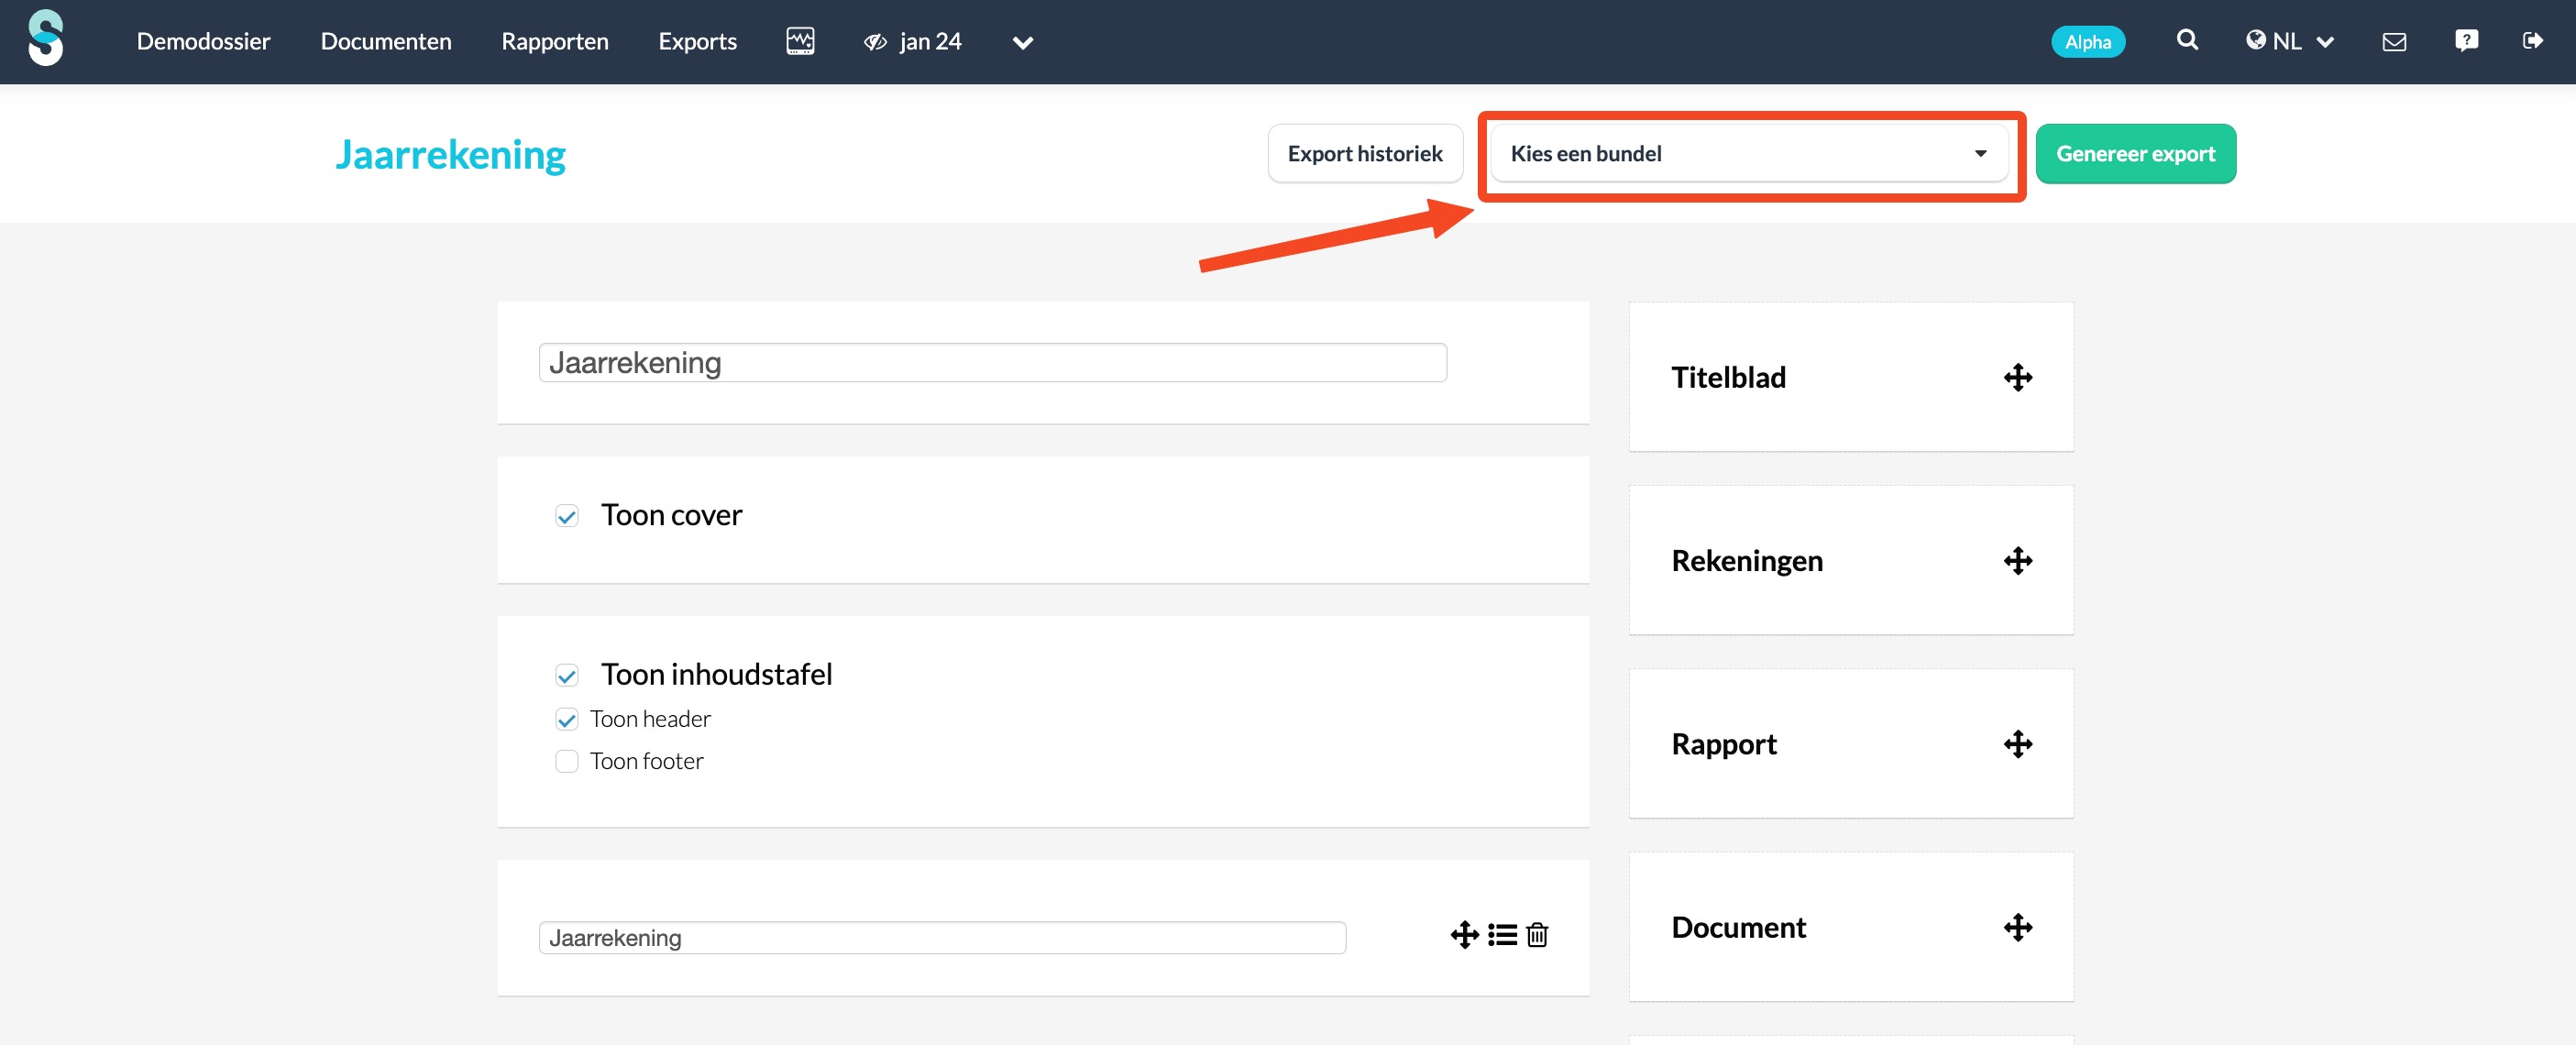
Task: Click the trash icon on Jaarrekening row
Action: click(x=1537, y=934)
